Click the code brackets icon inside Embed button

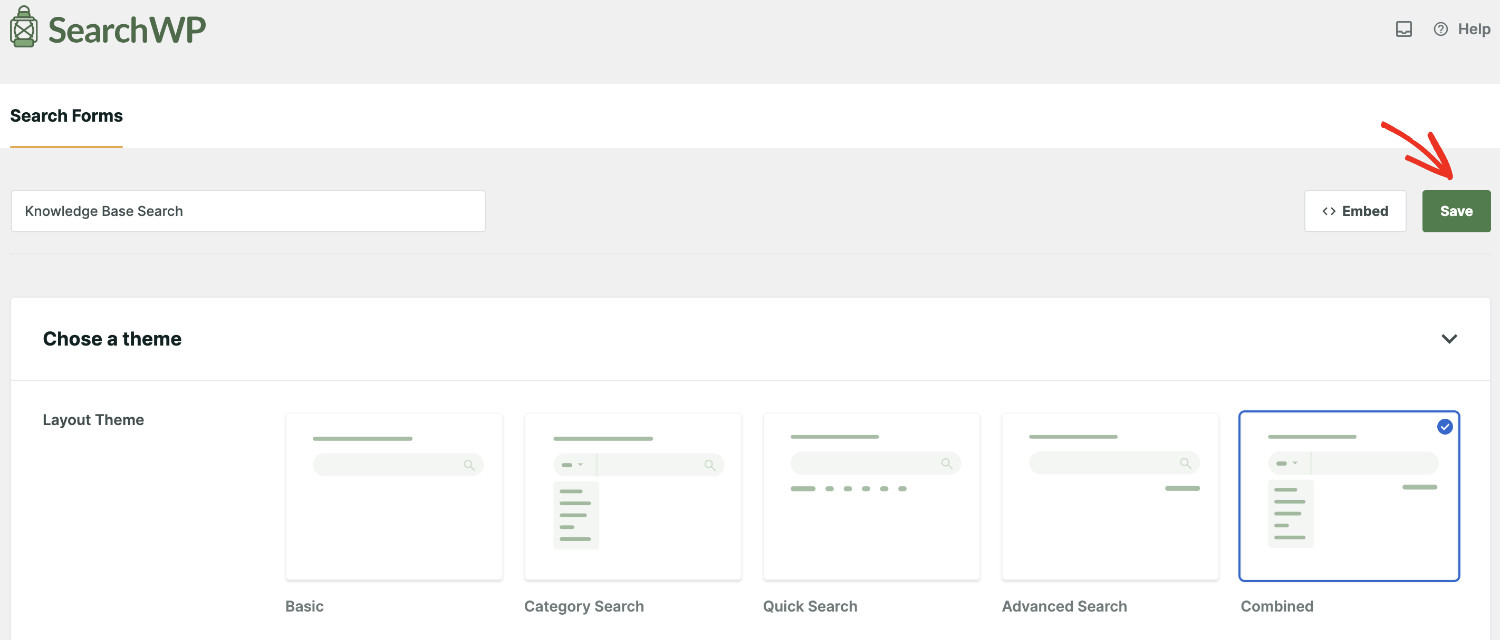(1329, 211)
